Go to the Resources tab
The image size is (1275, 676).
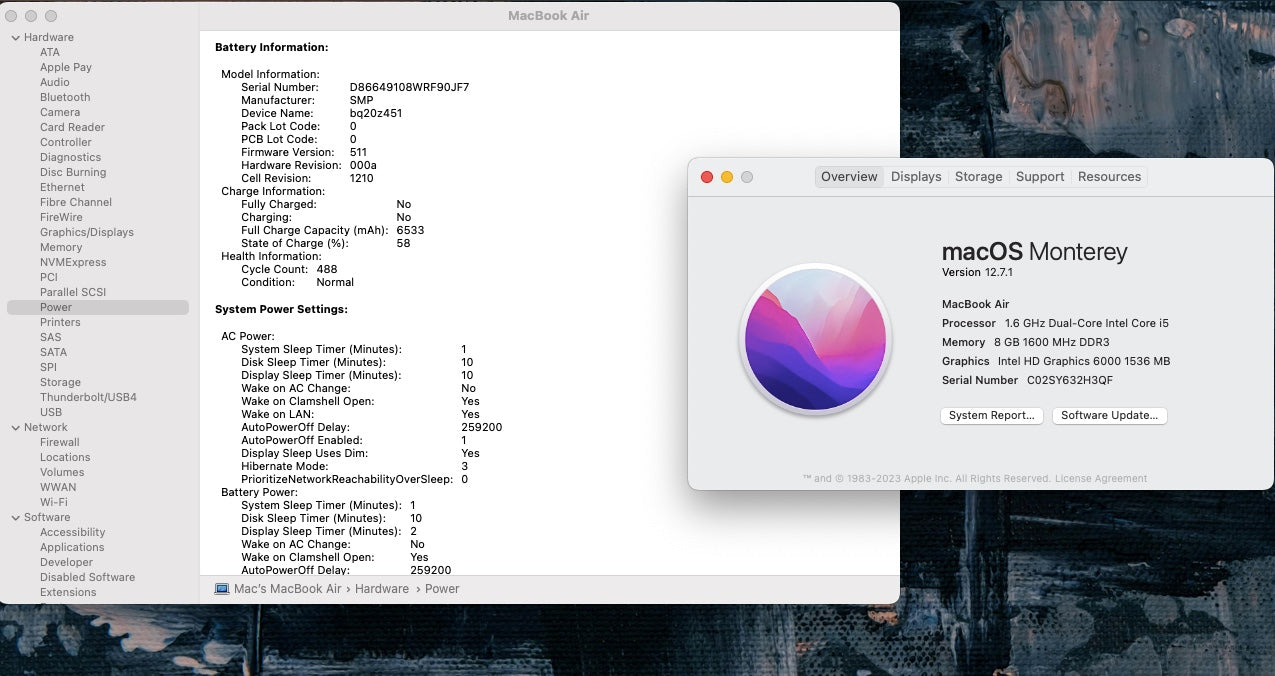point(1109,177)
